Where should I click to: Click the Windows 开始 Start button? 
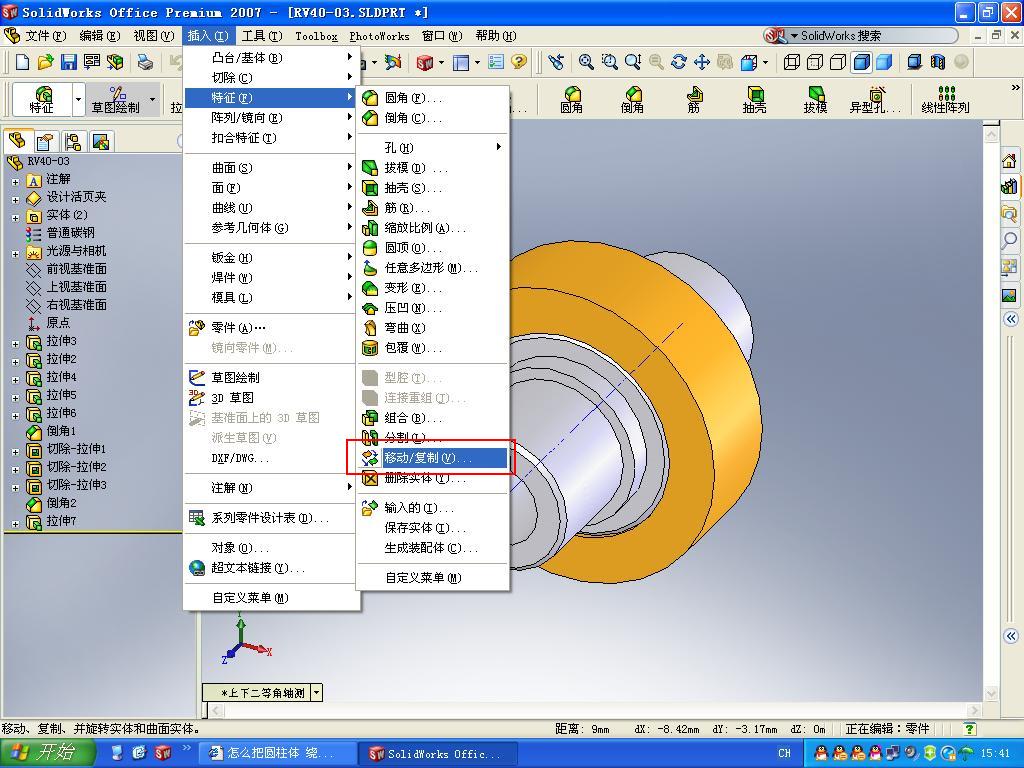(47, 753)
